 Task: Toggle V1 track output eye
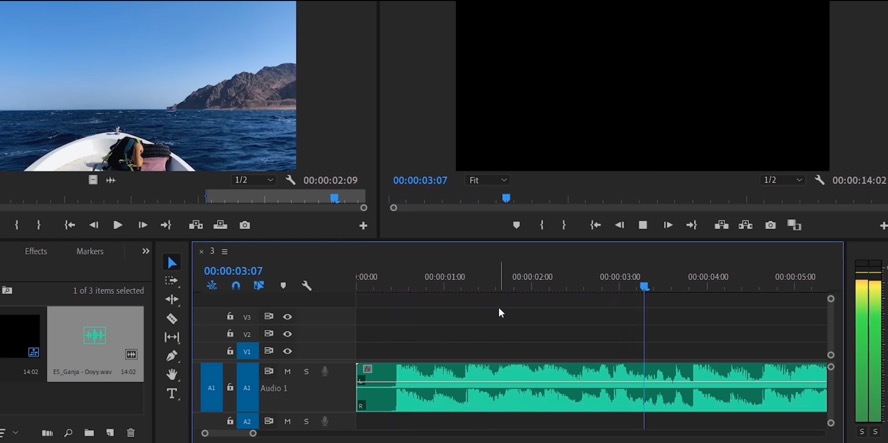[287, 351]
